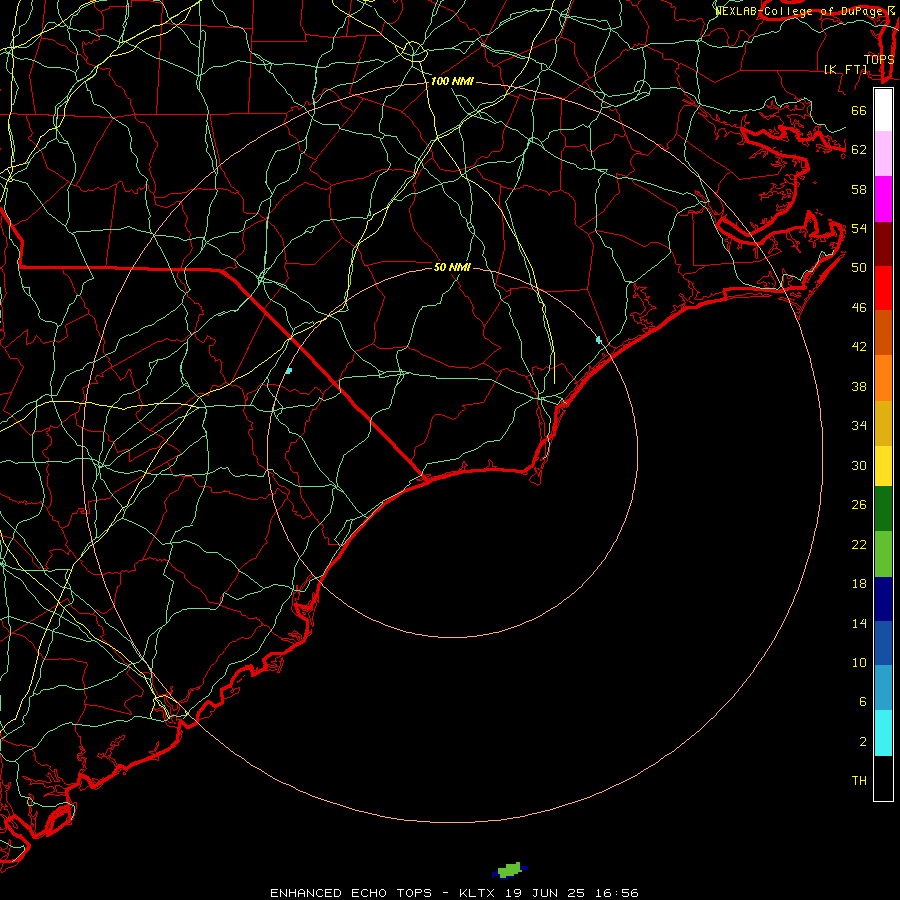
Task: Select the cyan legend swatch
Action: pos(883,733)
